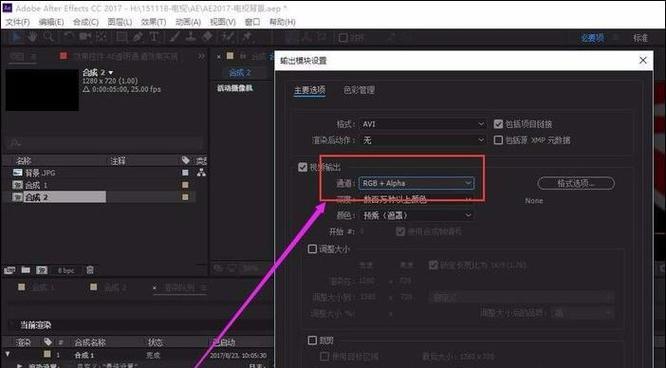
Task: Open the 通道 RGB + Alpha dropdown
Action: [417, 183]
